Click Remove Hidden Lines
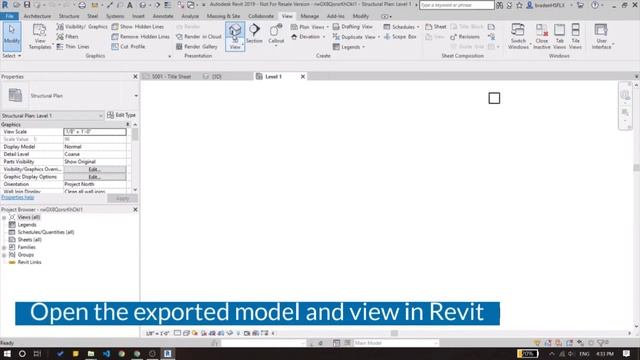 (x=140, y=37)
